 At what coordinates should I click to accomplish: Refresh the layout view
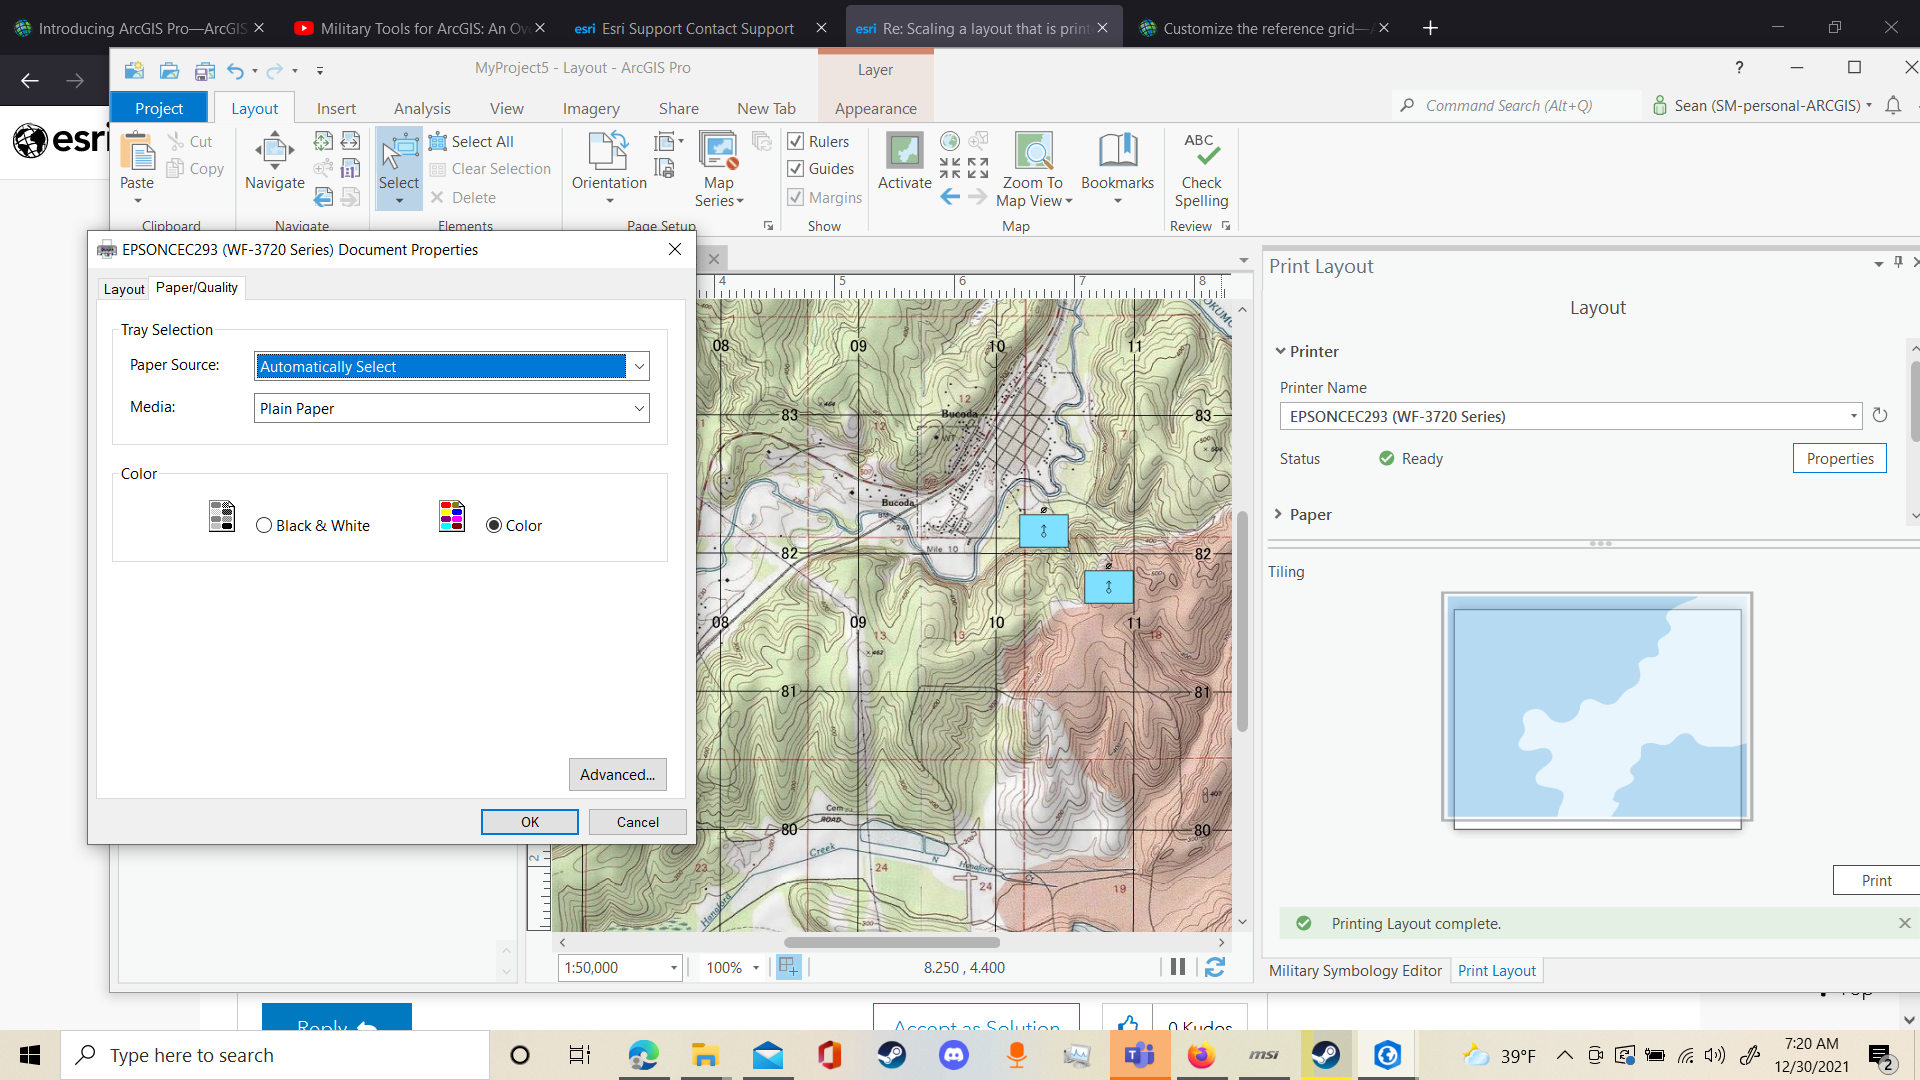pos(1214,967)
